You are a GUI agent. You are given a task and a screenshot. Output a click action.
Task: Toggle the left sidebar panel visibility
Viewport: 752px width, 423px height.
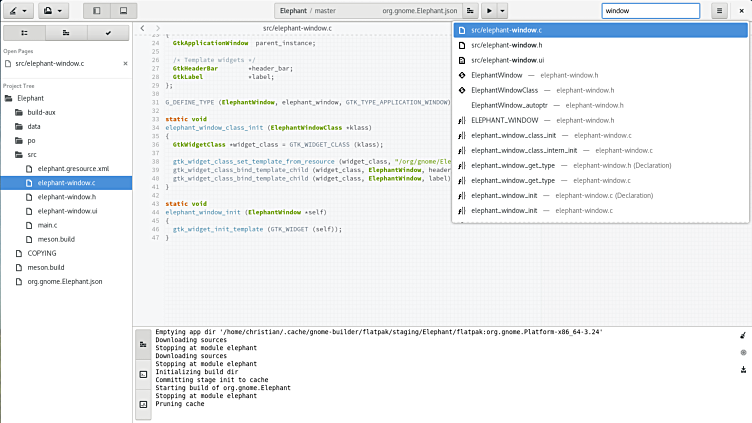click(97, 10)
